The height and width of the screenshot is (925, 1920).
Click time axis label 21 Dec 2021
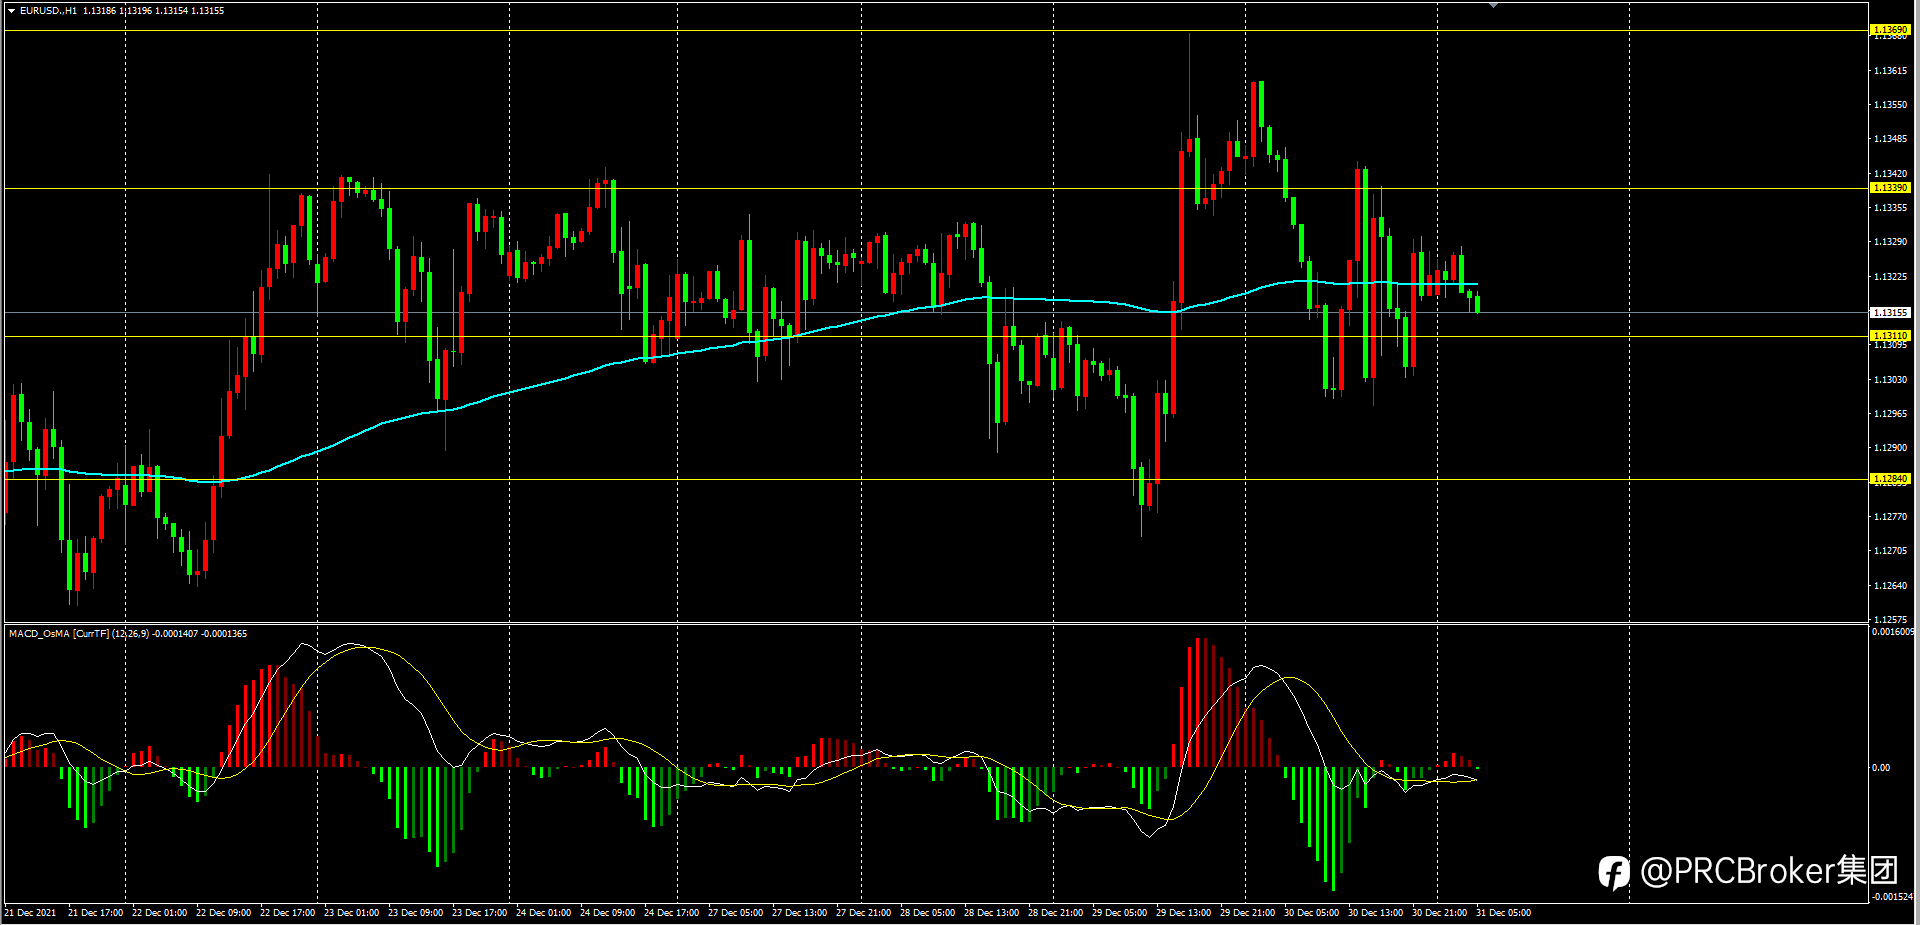30,913
